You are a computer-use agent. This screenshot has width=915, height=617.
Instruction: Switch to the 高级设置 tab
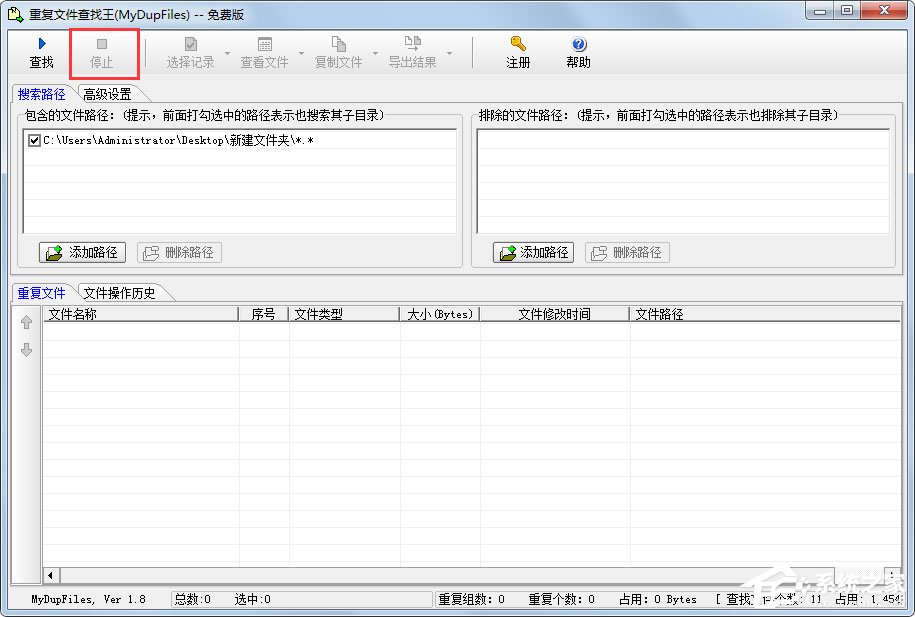tap(107, 94)
